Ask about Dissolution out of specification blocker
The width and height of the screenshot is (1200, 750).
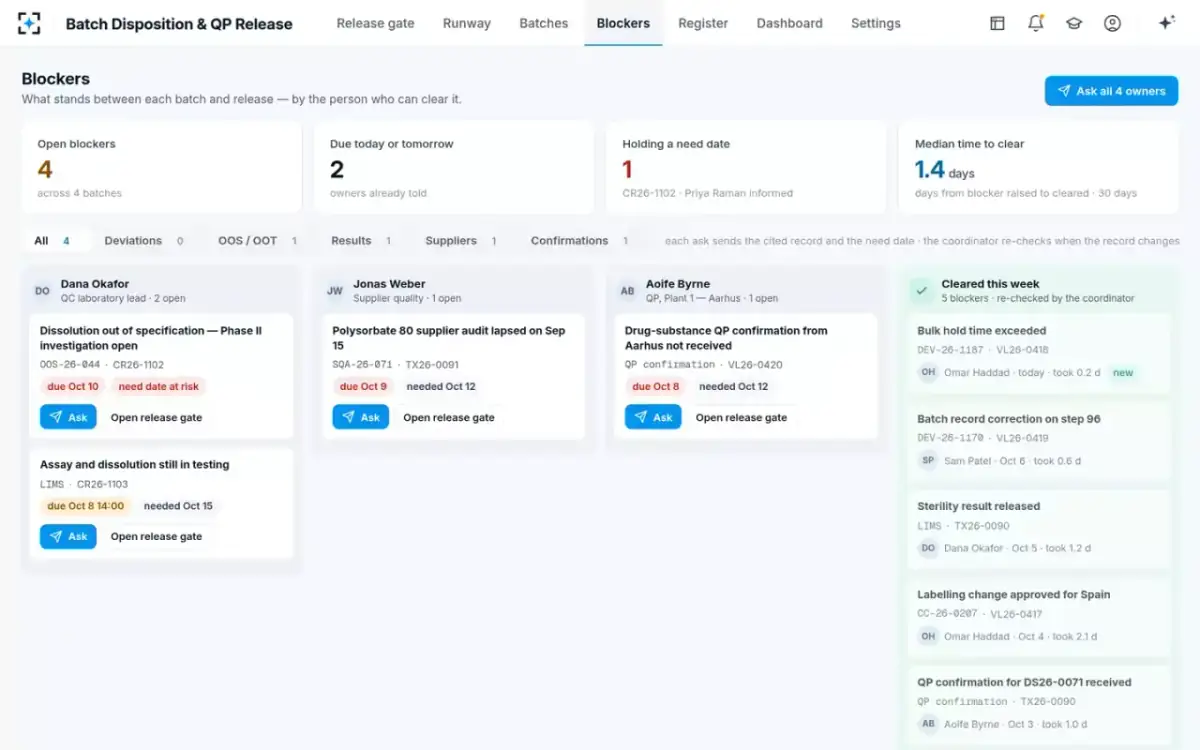[x=68, y=417]
